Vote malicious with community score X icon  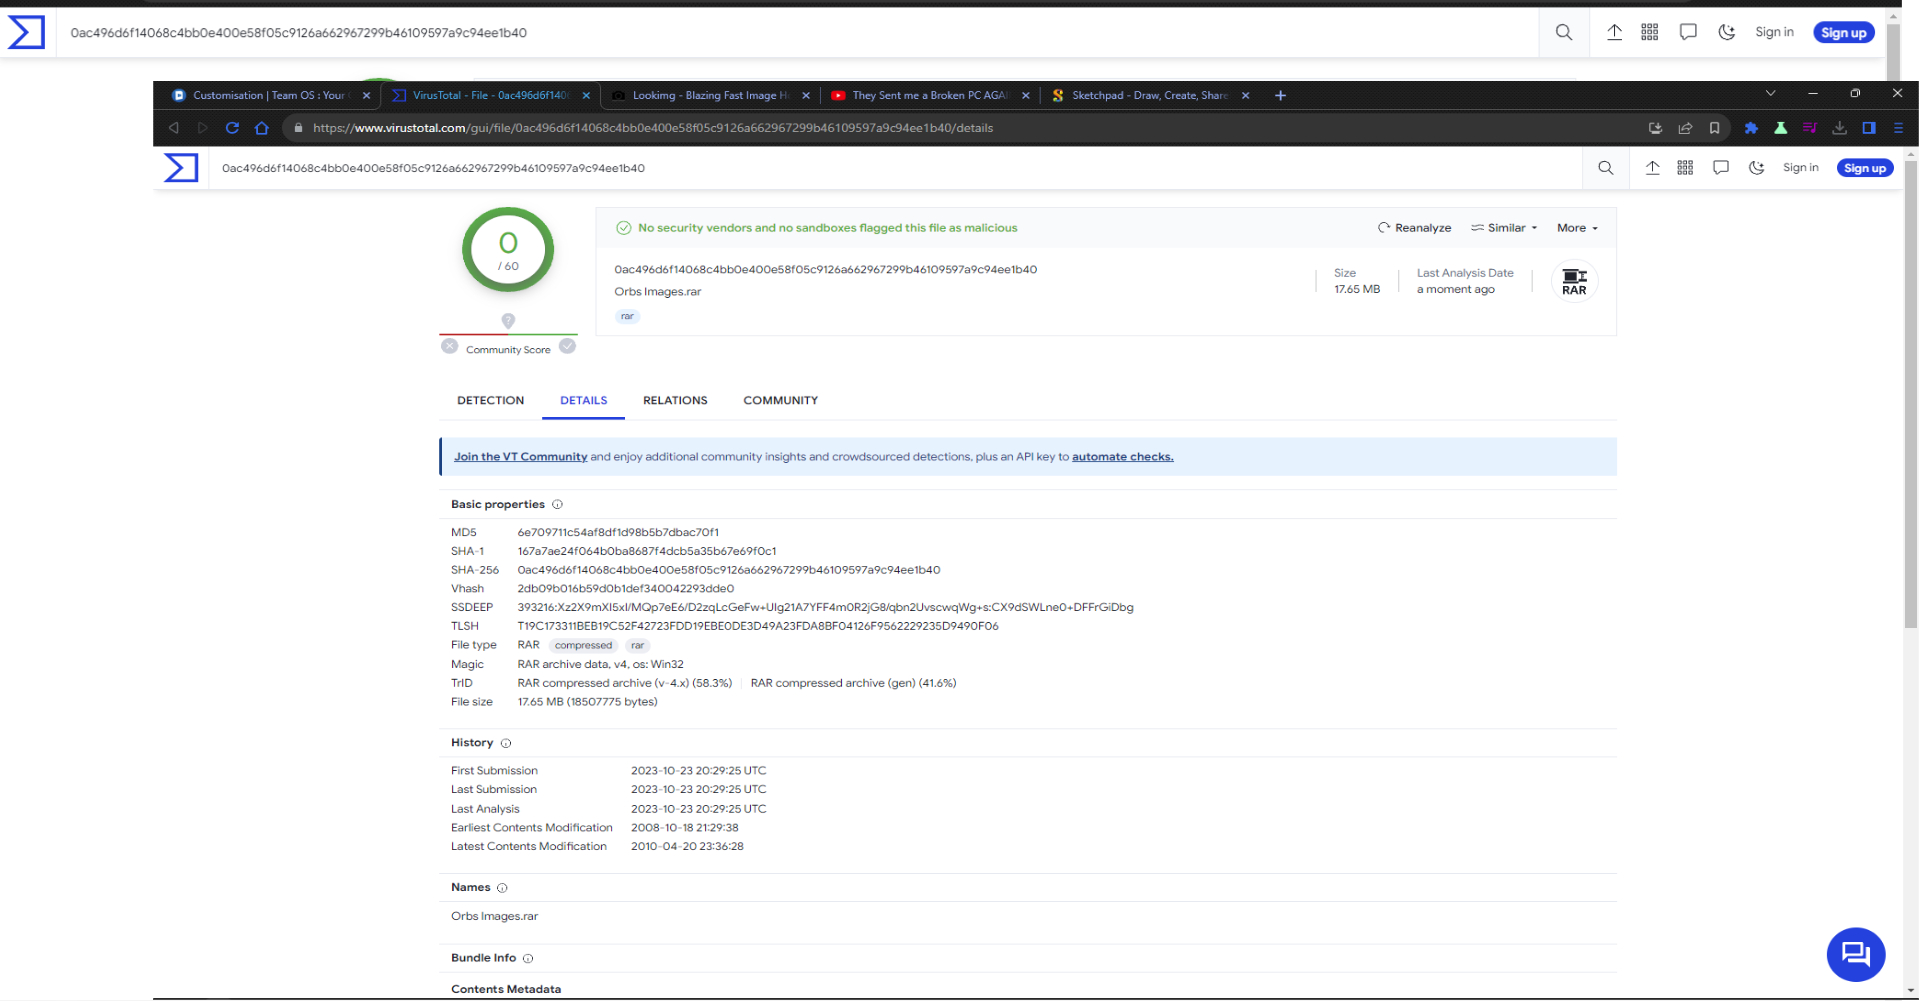pos(450,346)
